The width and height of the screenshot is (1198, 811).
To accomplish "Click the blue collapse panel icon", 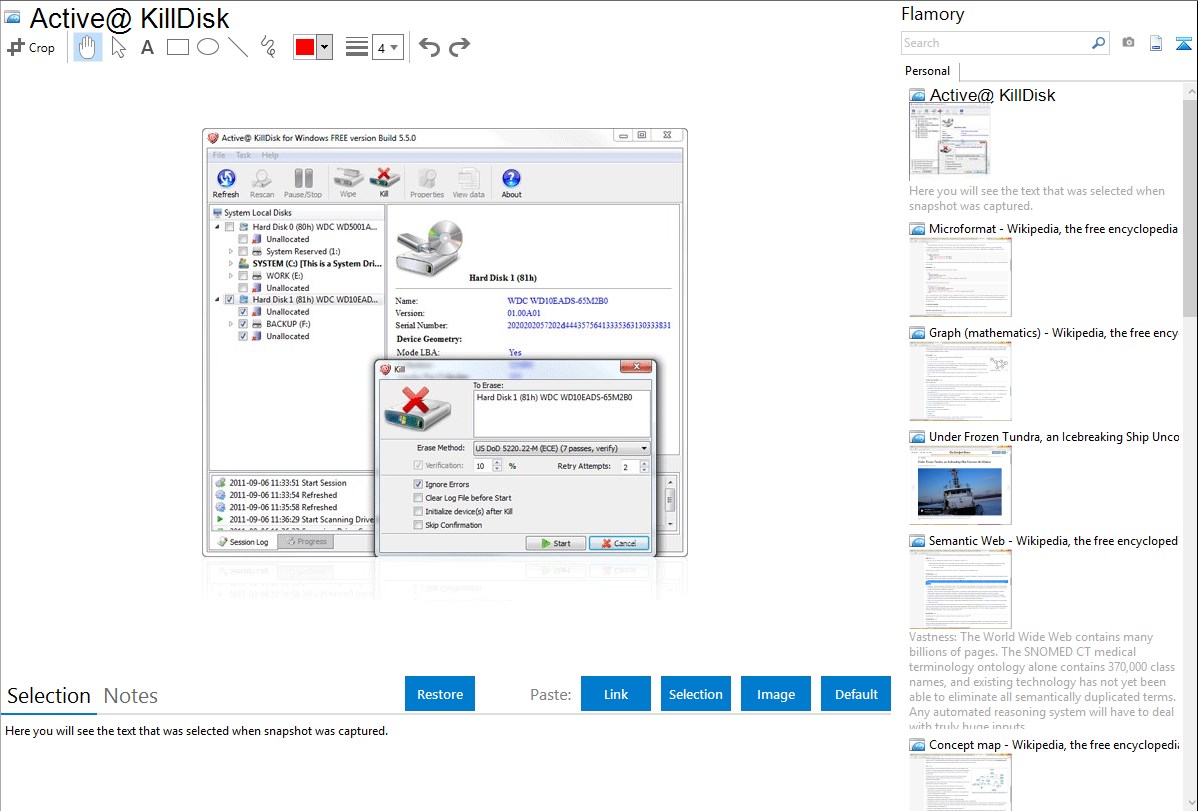I will (1183, 43).
